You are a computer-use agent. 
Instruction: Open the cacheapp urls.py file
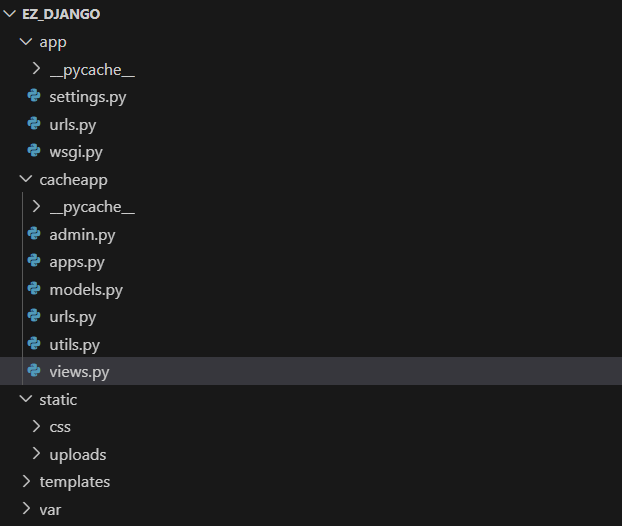point(72,317)
